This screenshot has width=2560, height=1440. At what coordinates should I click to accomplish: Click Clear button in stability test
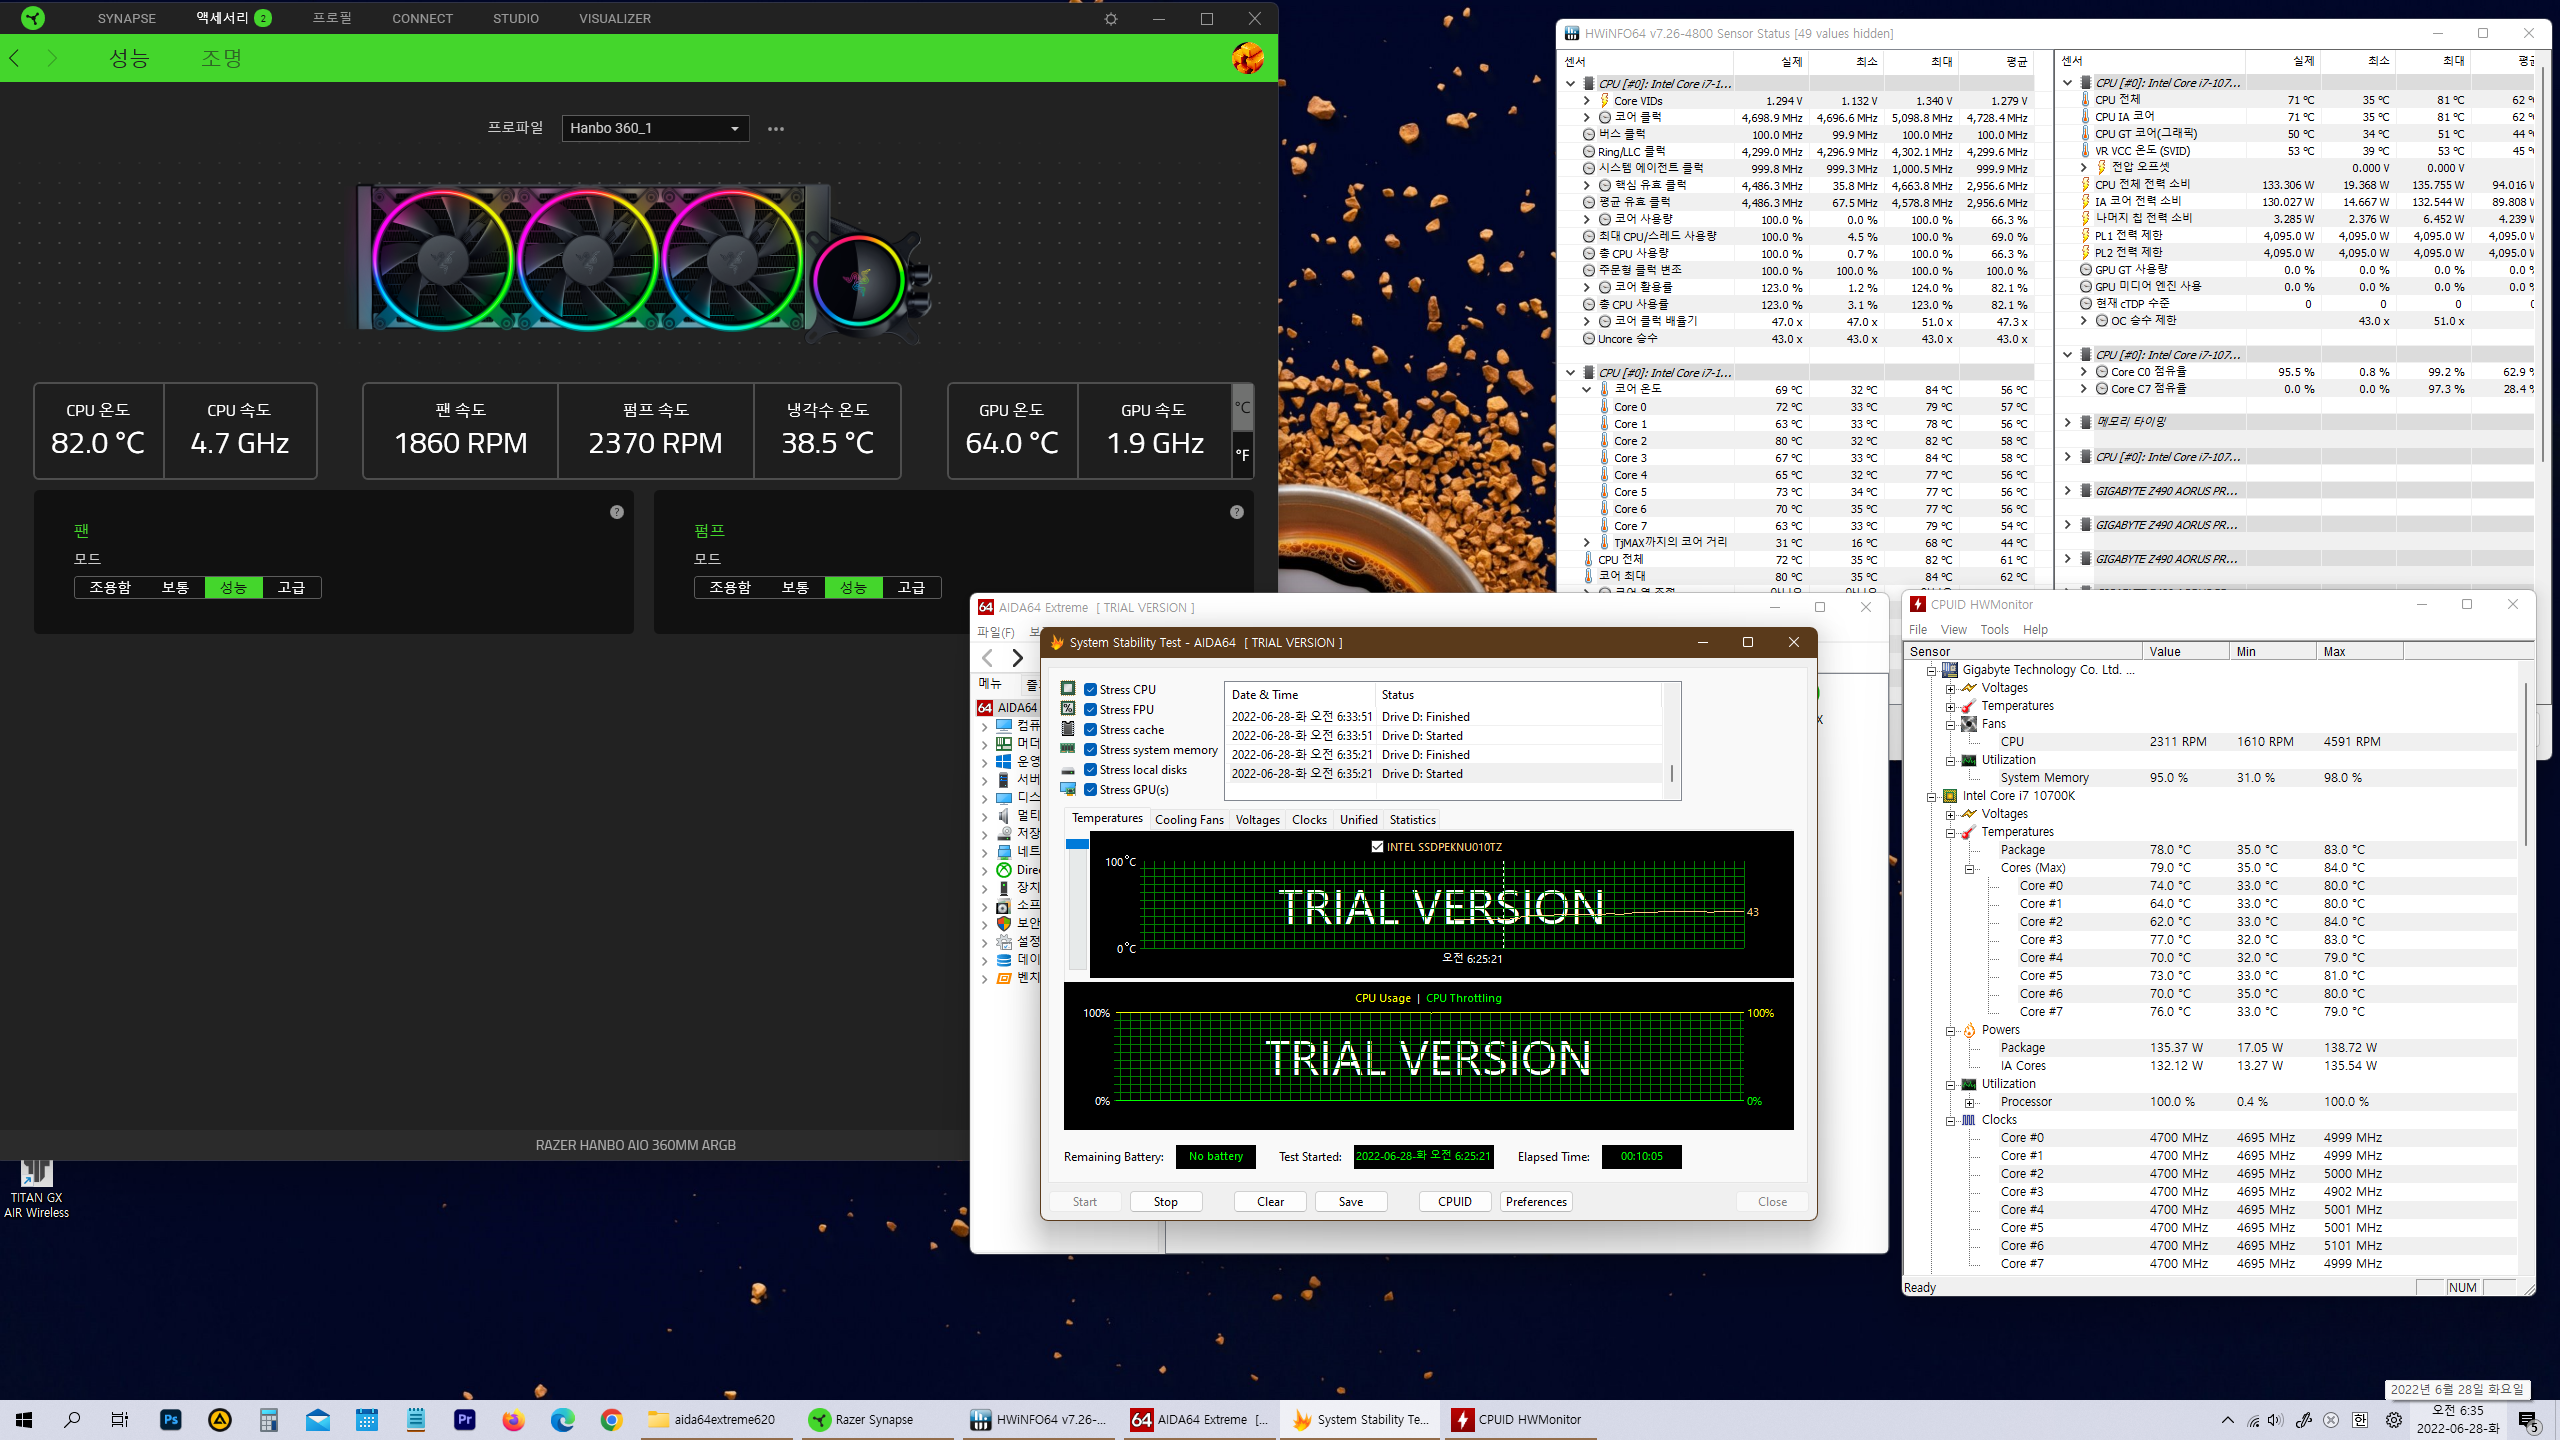pos(1270,1202)
